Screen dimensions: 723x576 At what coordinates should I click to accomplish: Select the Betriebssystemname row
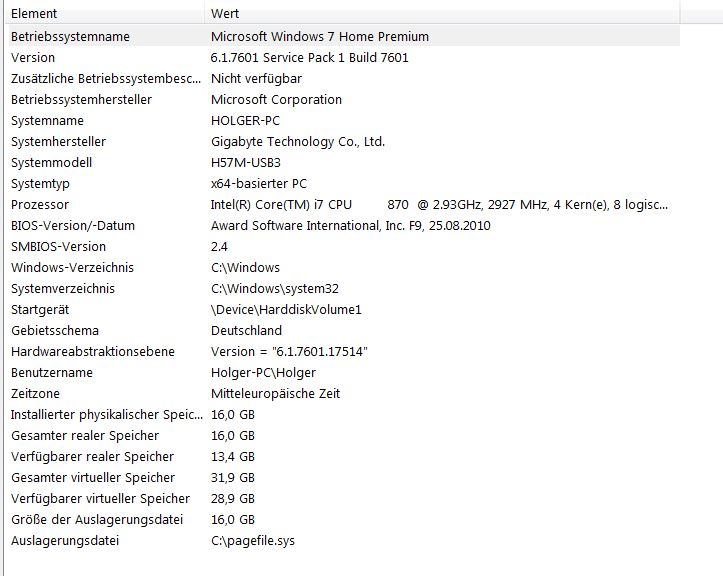(70, 37)
